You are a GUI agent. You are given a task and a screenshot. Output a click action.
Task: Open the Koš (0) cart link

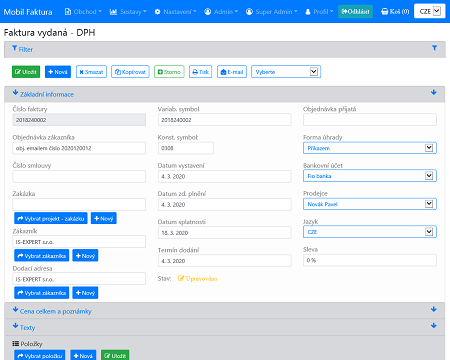coord(395,12)
